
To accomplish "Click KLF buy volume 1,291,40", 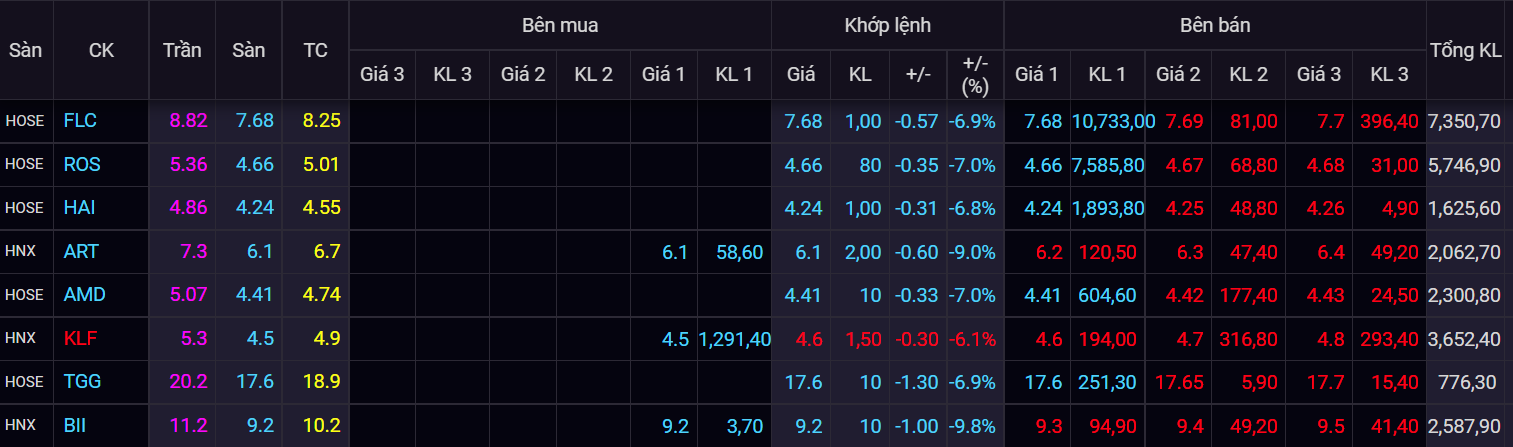I will (x=735, y=338).
